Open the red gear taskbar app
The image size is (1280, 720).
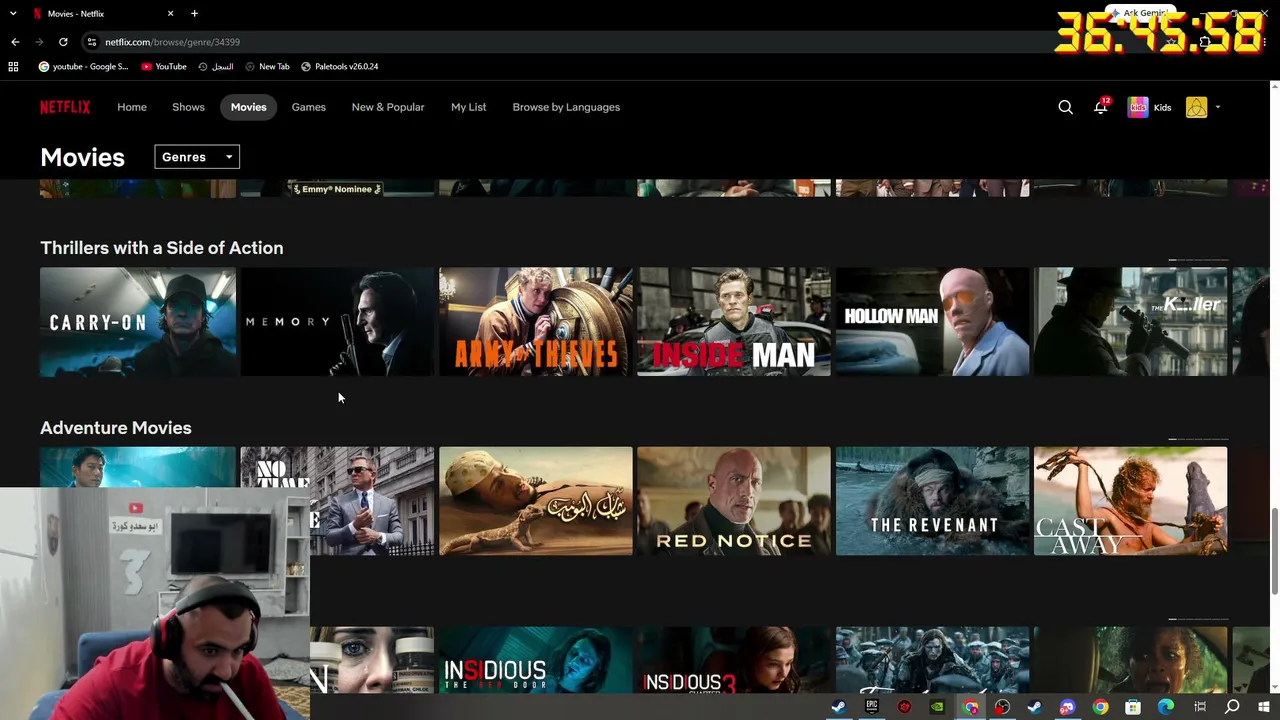tap(905, 707)
